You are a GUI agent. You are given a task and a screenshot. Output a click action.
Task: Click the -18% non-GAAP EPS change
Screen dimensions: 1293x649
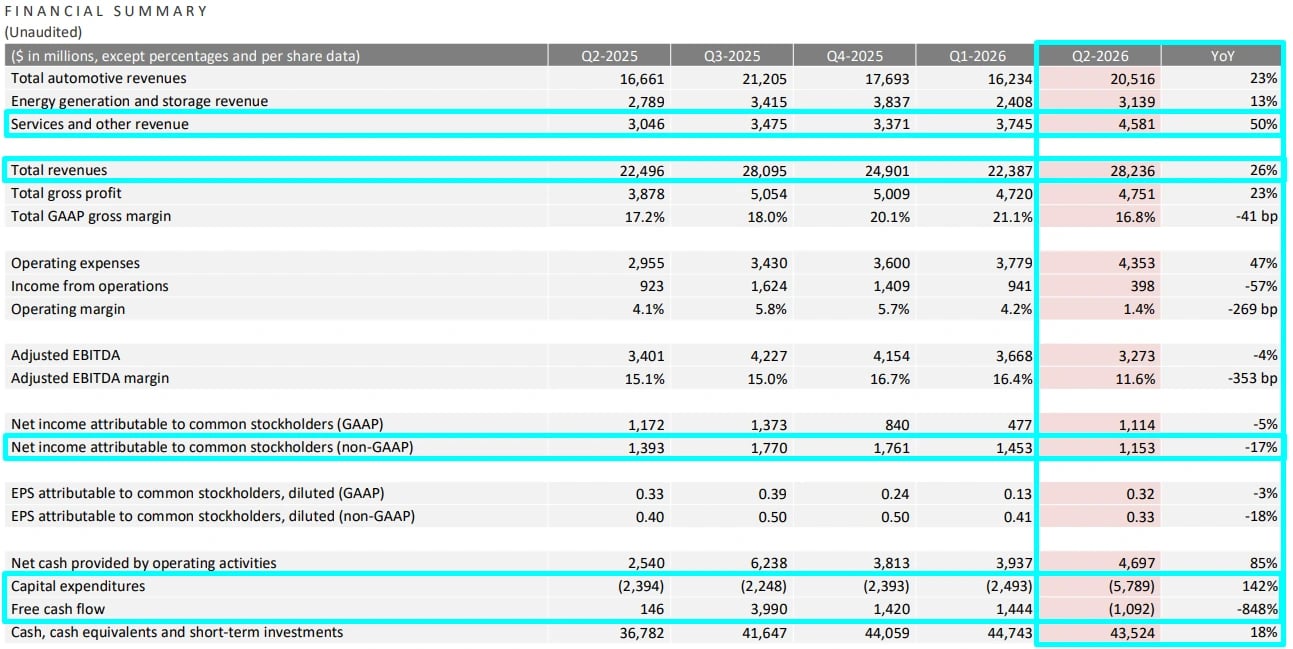[x=1262, y=516]
